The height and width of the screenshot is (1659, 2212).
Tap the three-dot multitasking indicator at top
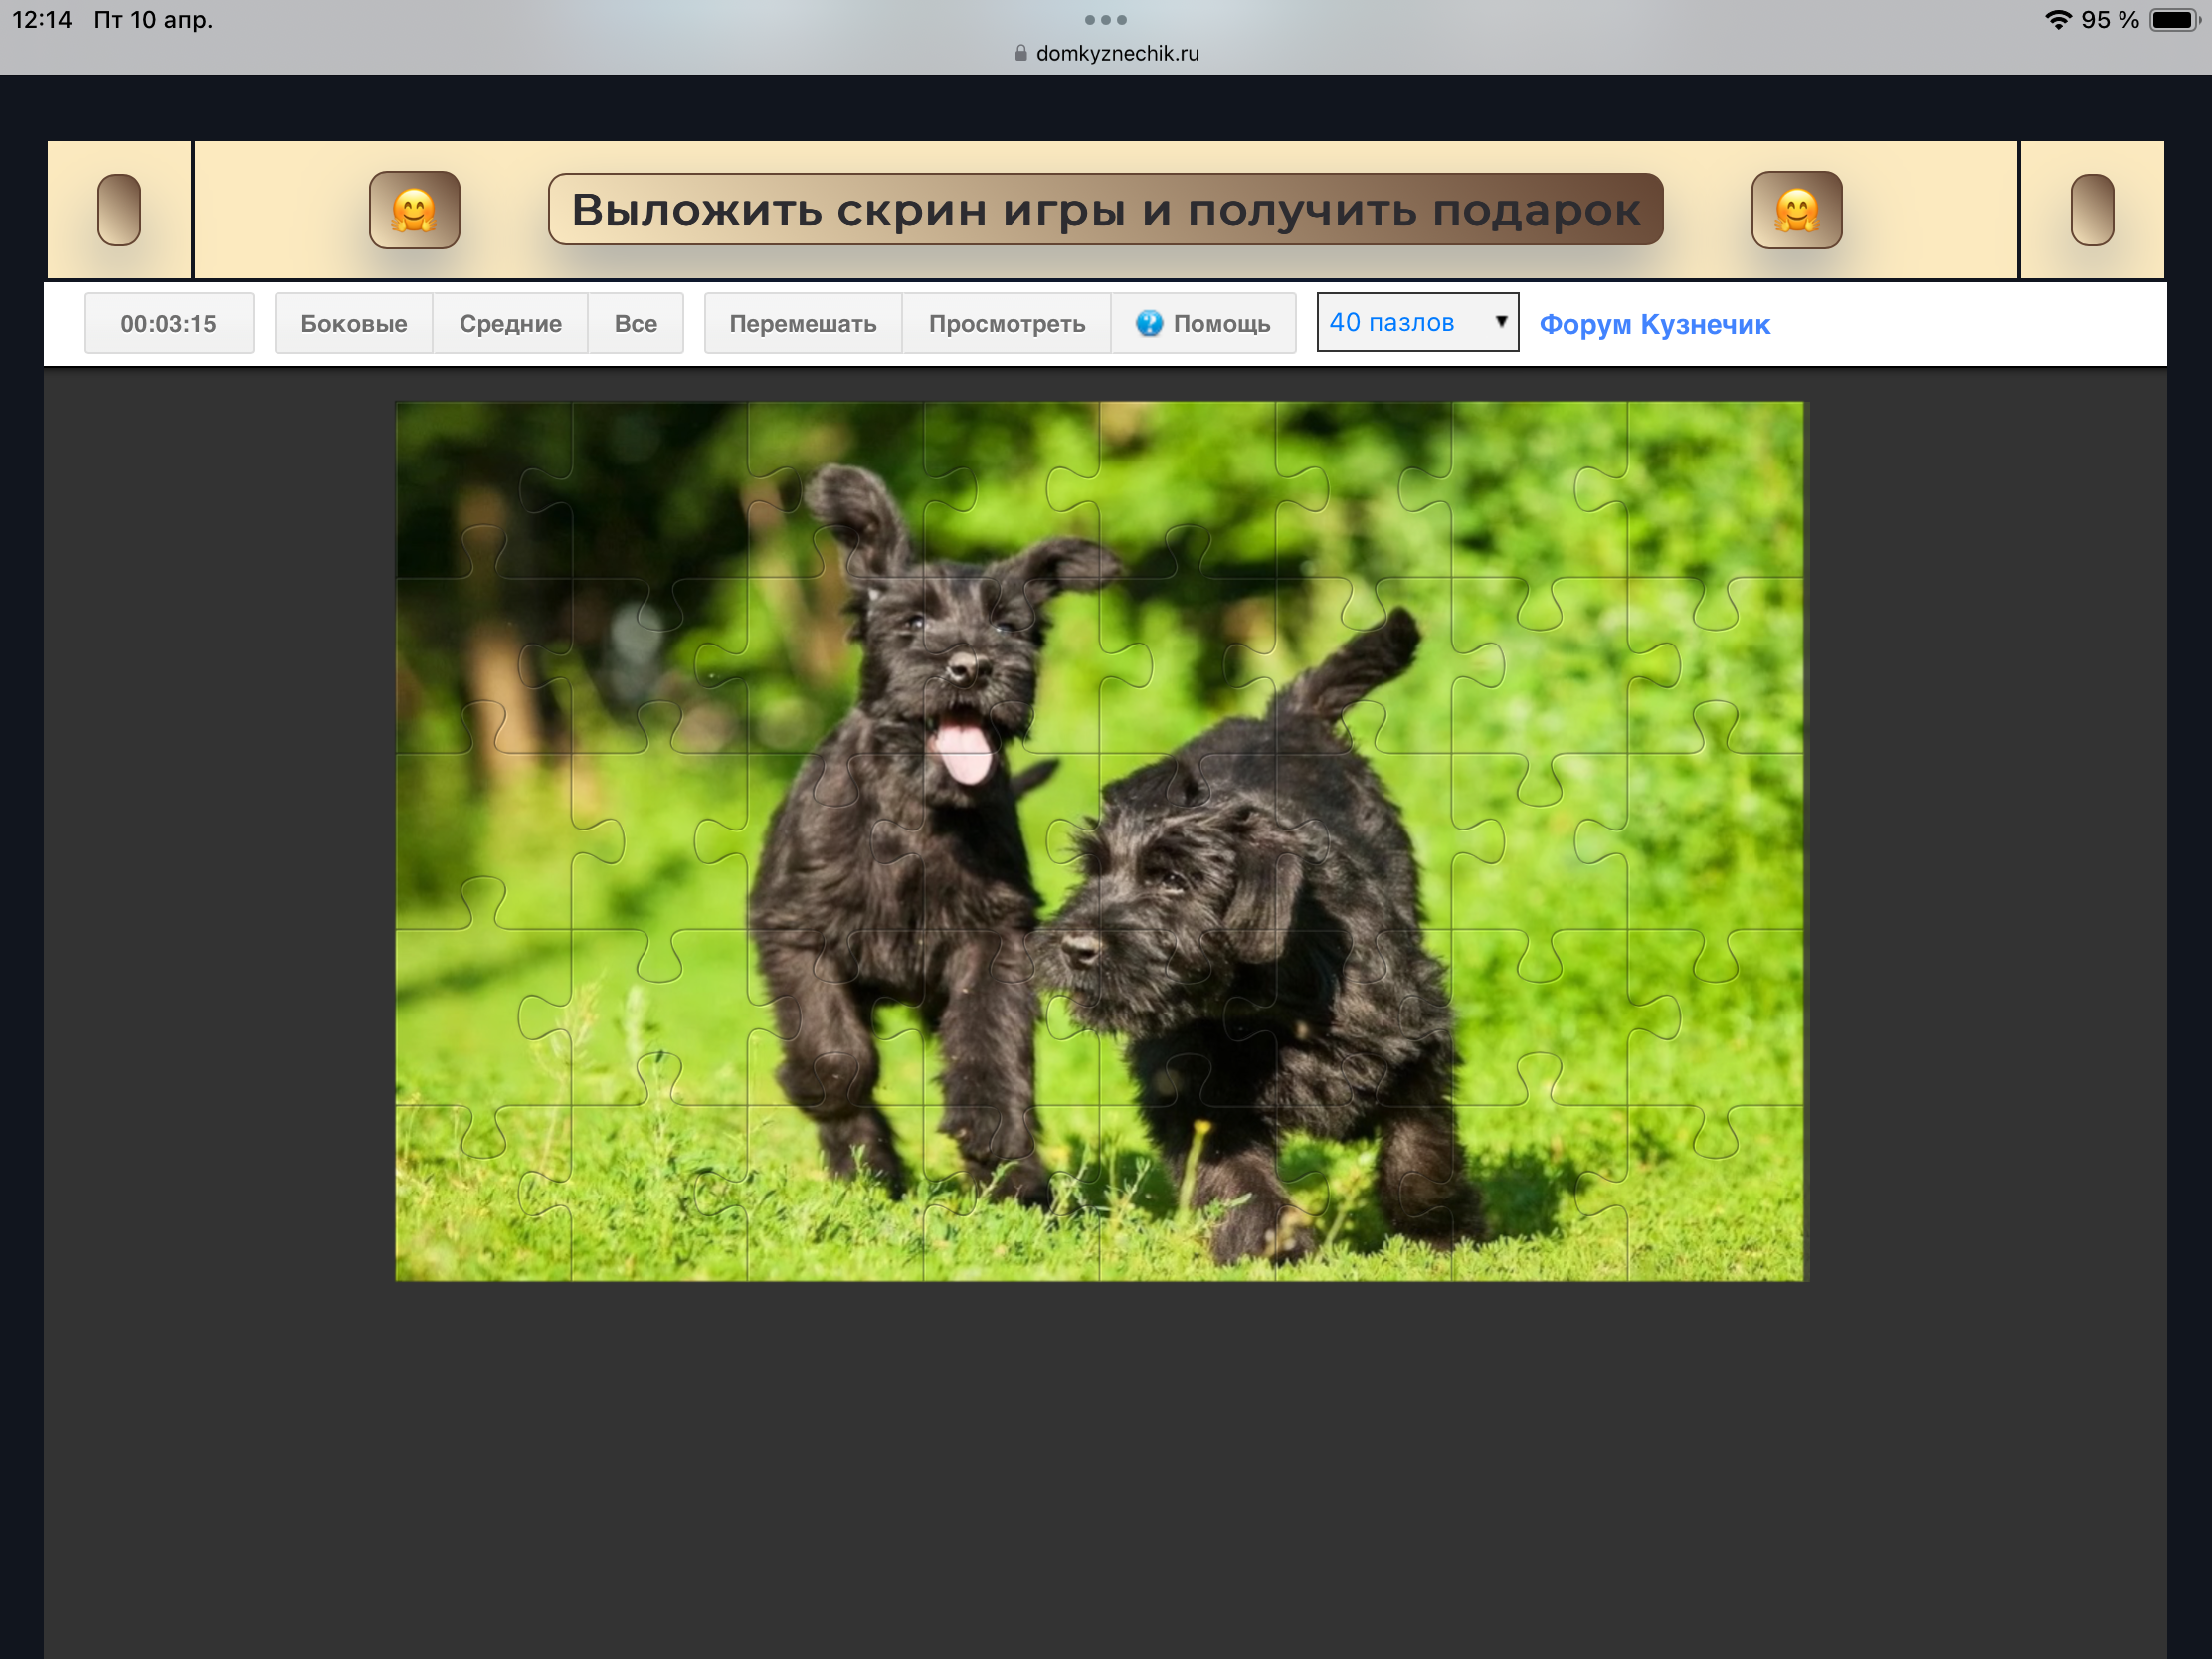pyautogui.click(x=1105, y=20)
